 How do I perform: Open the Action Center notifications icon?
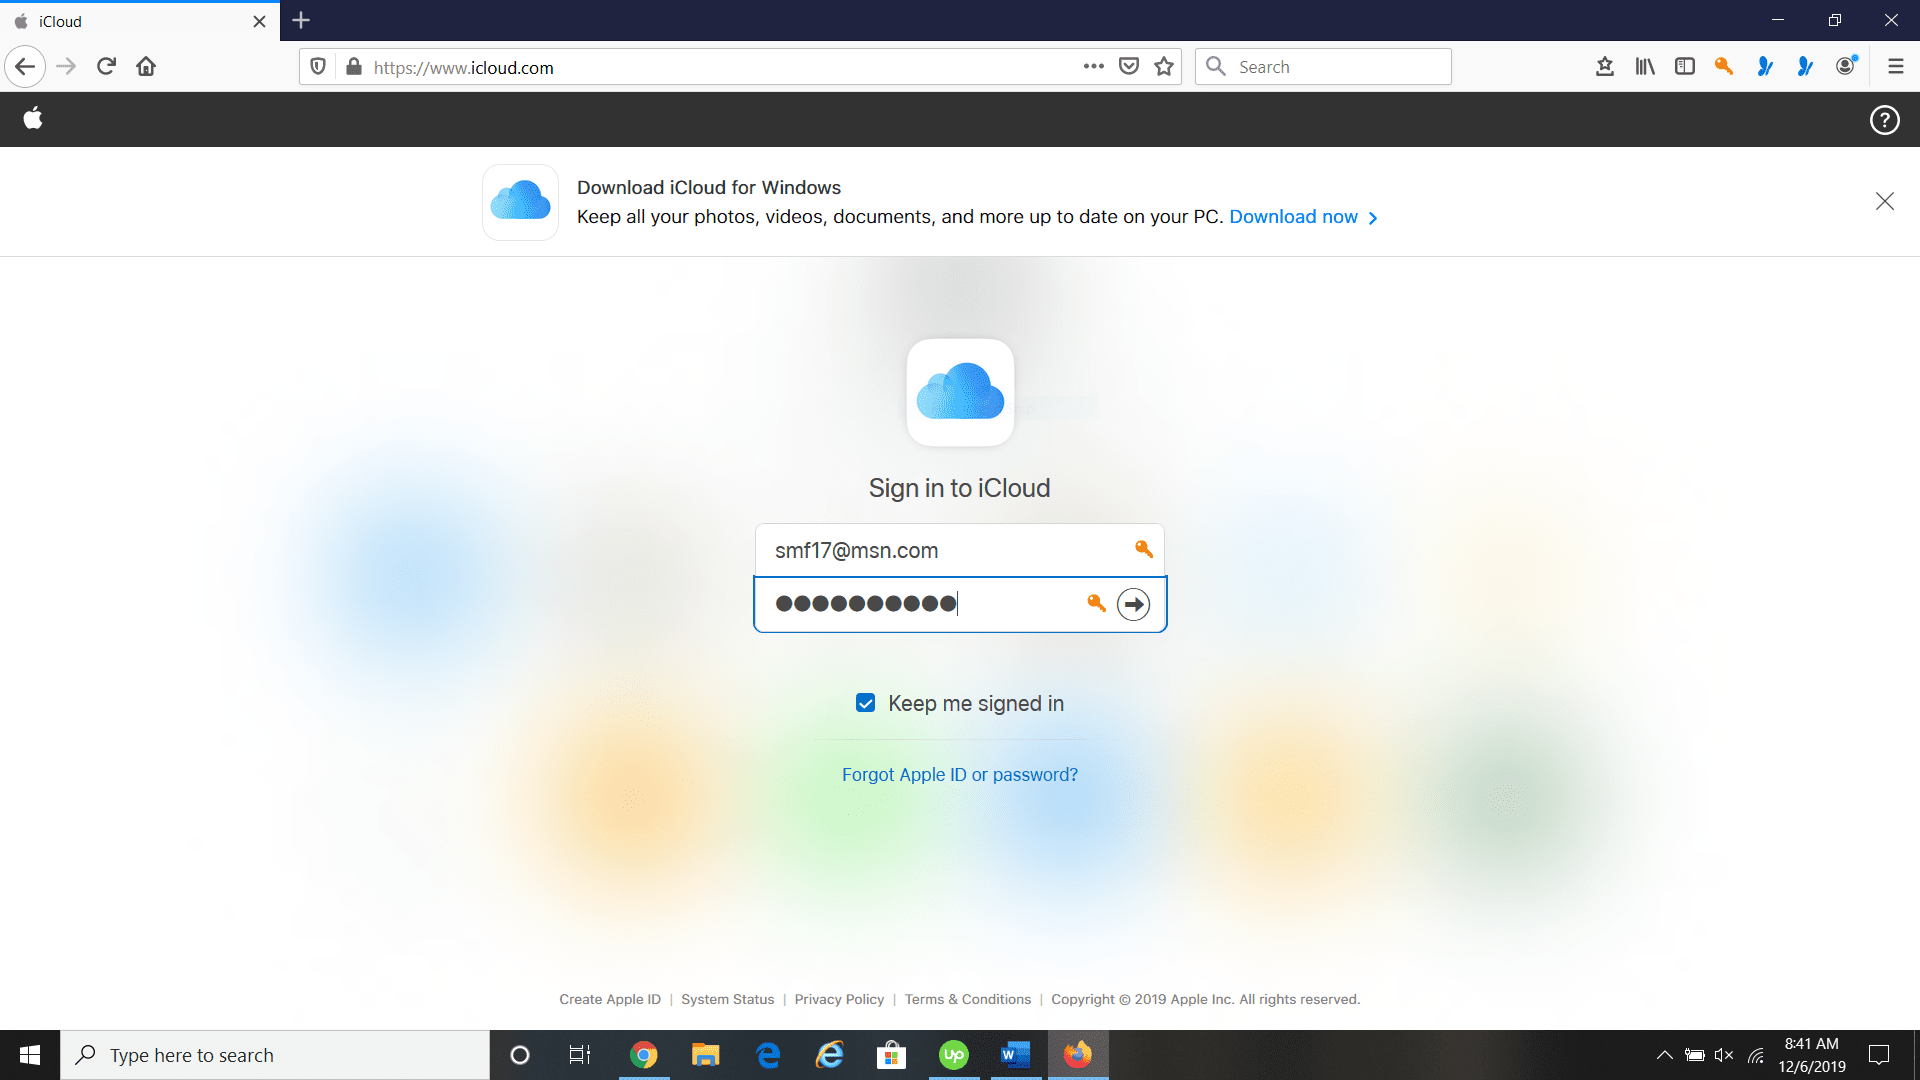[x=1879, y=1055]
